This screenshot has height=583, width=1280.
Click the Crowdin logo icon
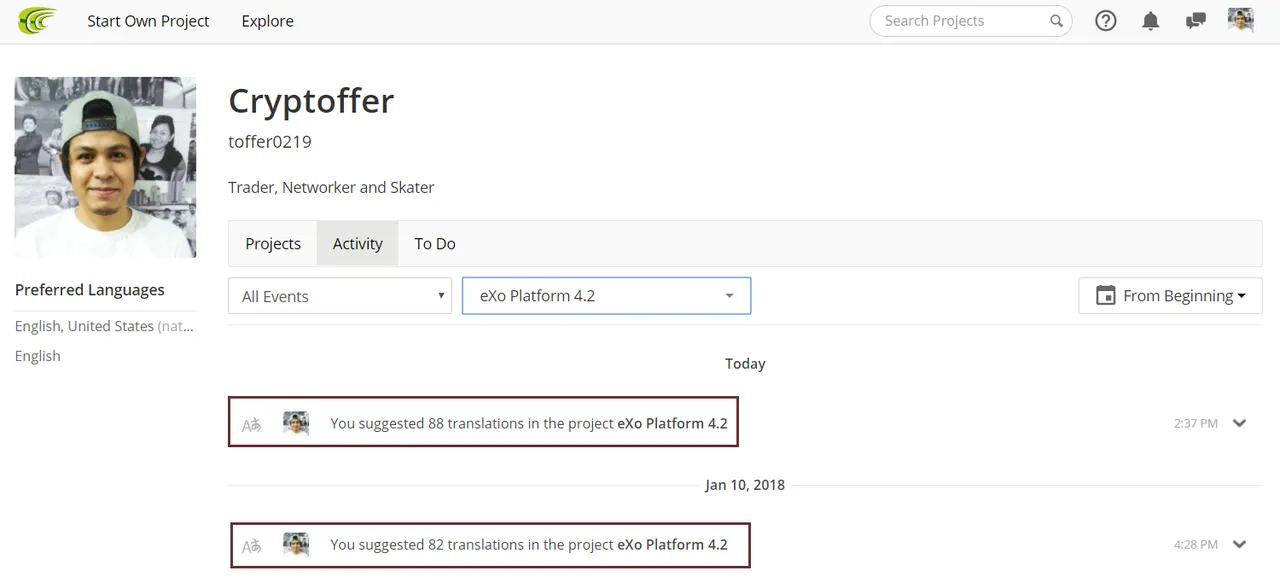[37, 20]
